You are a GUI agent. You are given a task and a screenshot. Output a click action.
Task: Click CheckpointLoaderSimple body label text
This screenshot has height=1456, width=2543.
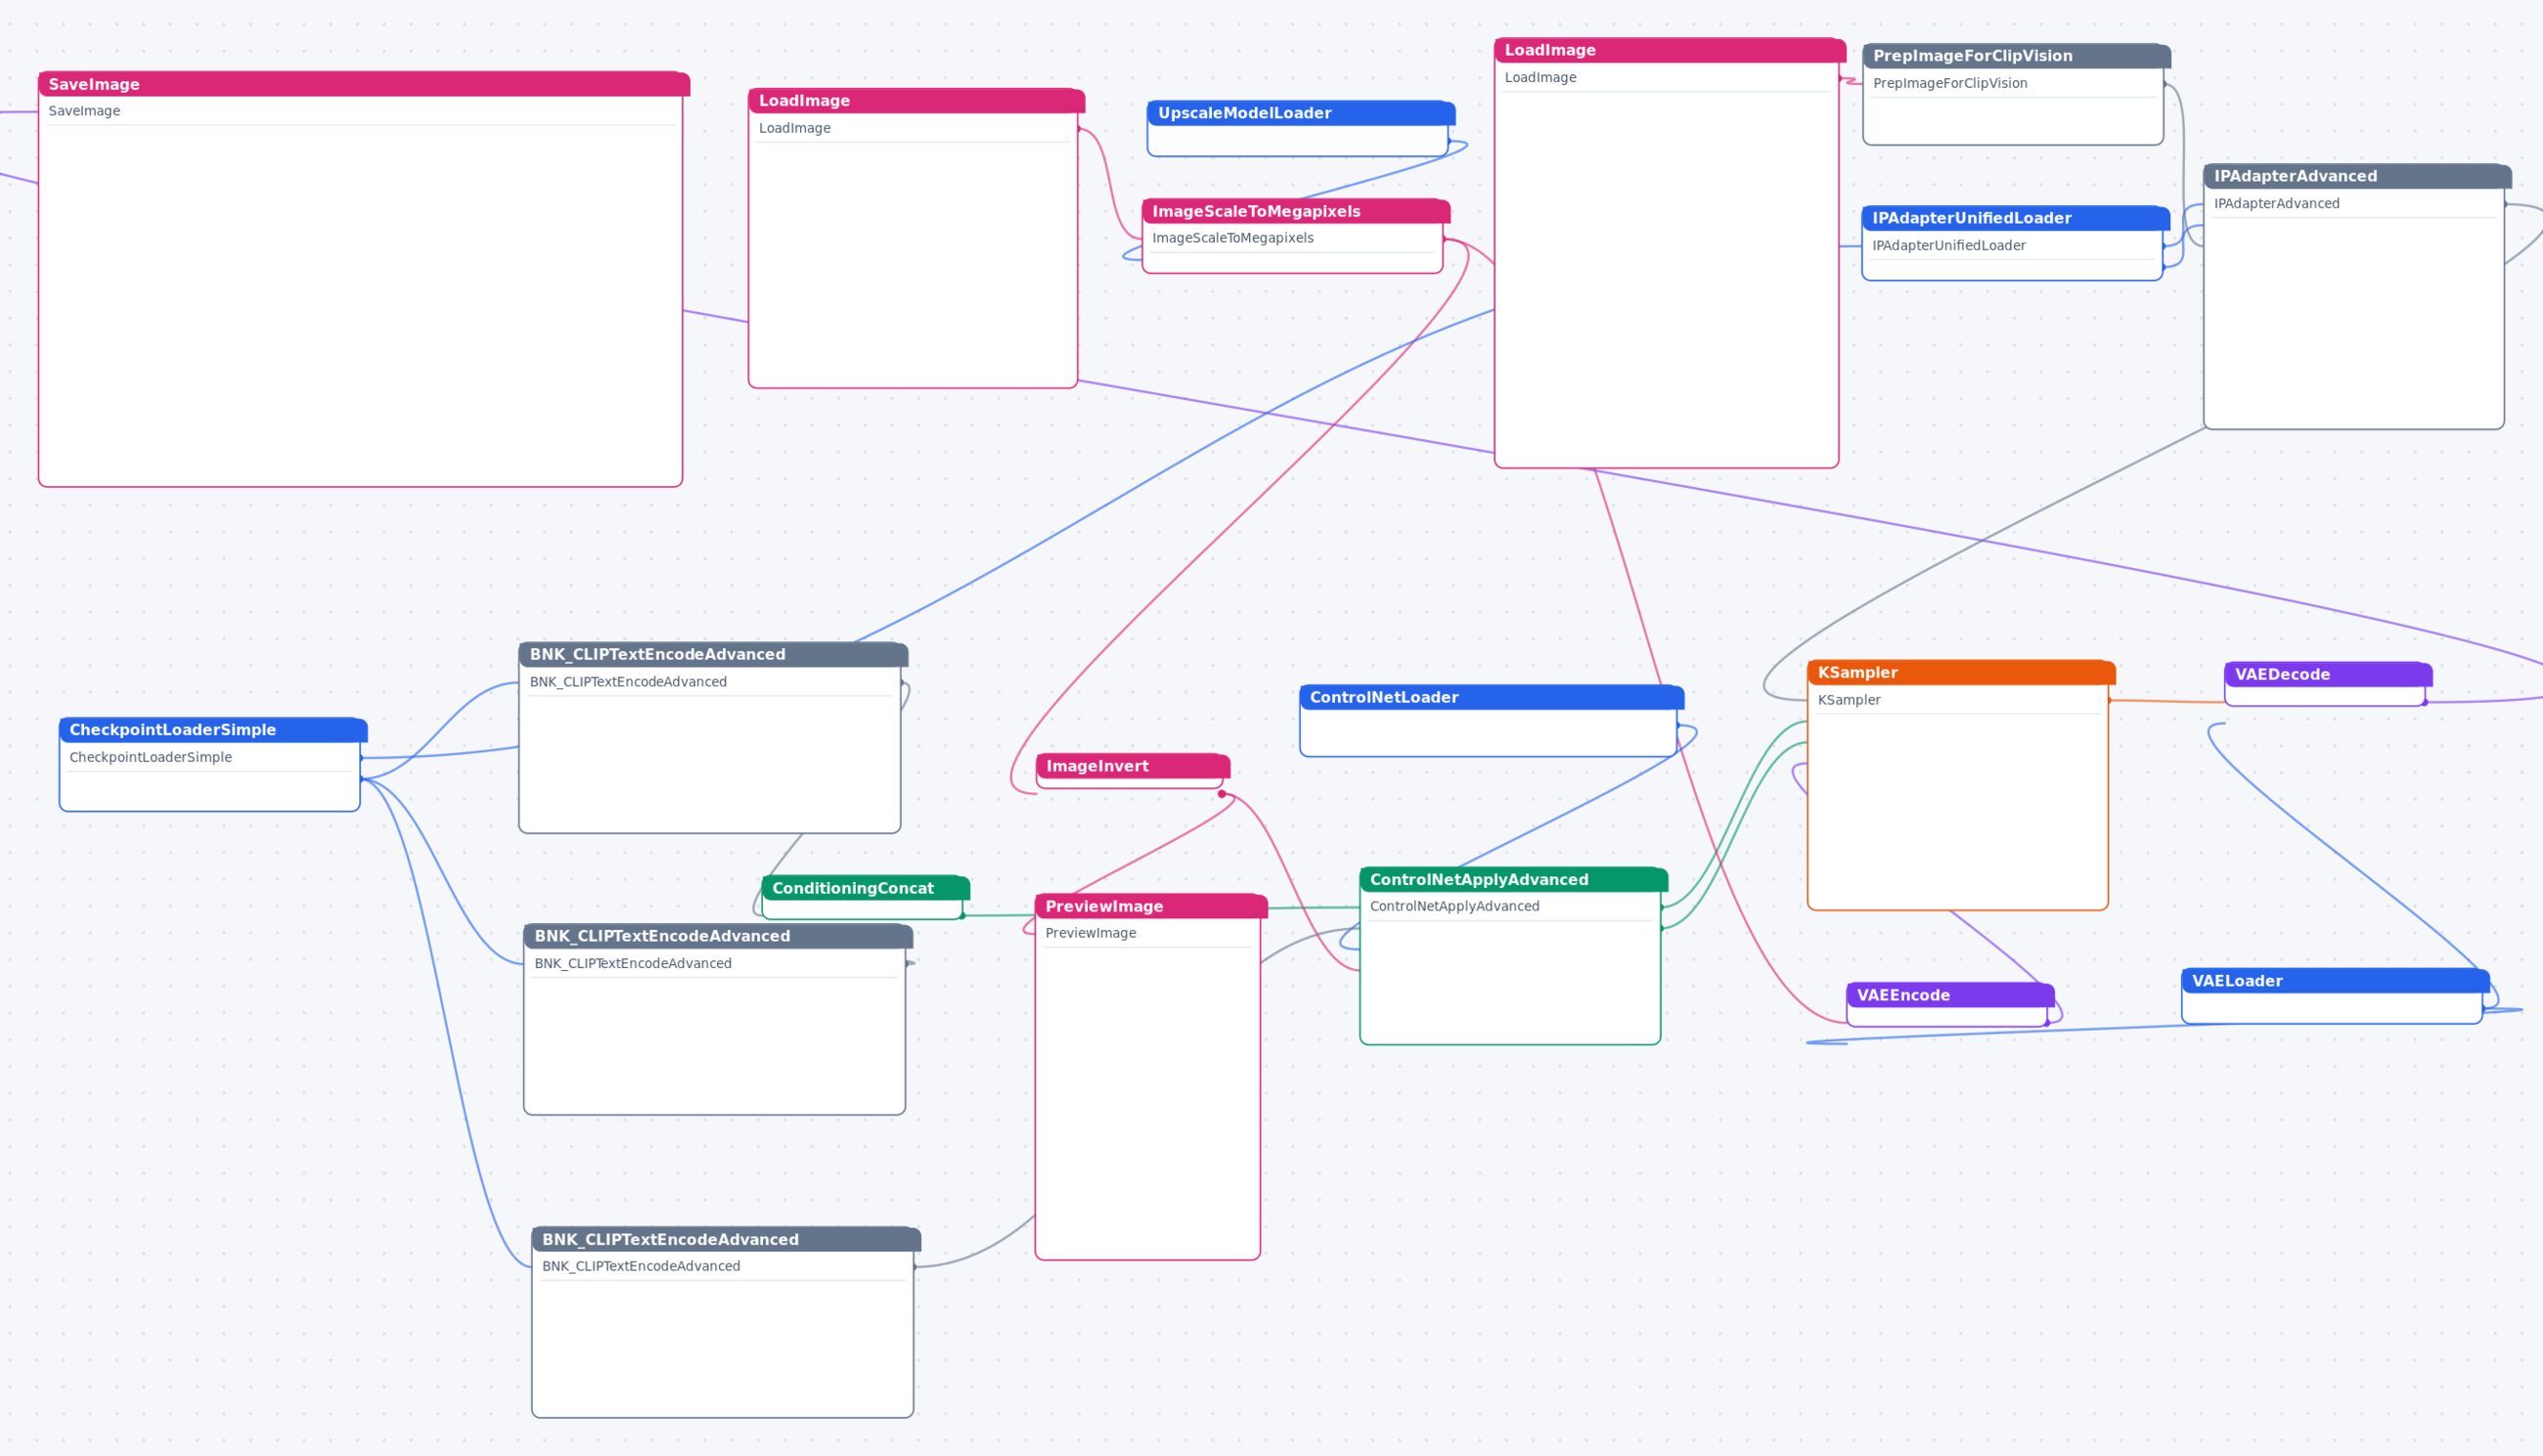coord(151,757)
